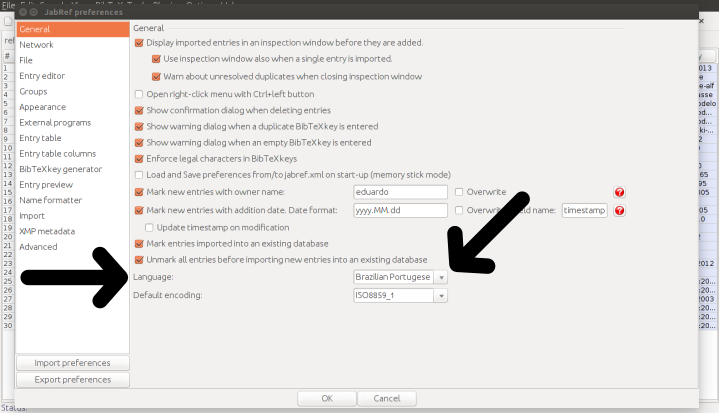Click row number 30 in main window table
719x413 pixels.
[x=8, y=325]
